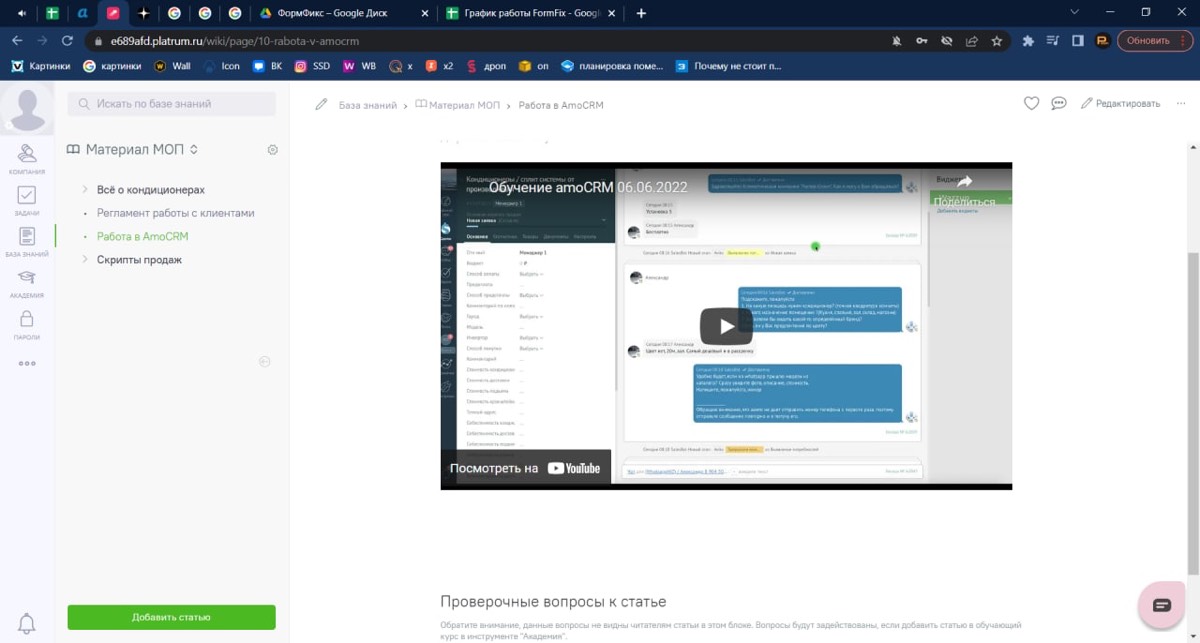This screenshot has width=1200, height=643.
Task: Click the browser address bar URL
Action: (235, 41)
